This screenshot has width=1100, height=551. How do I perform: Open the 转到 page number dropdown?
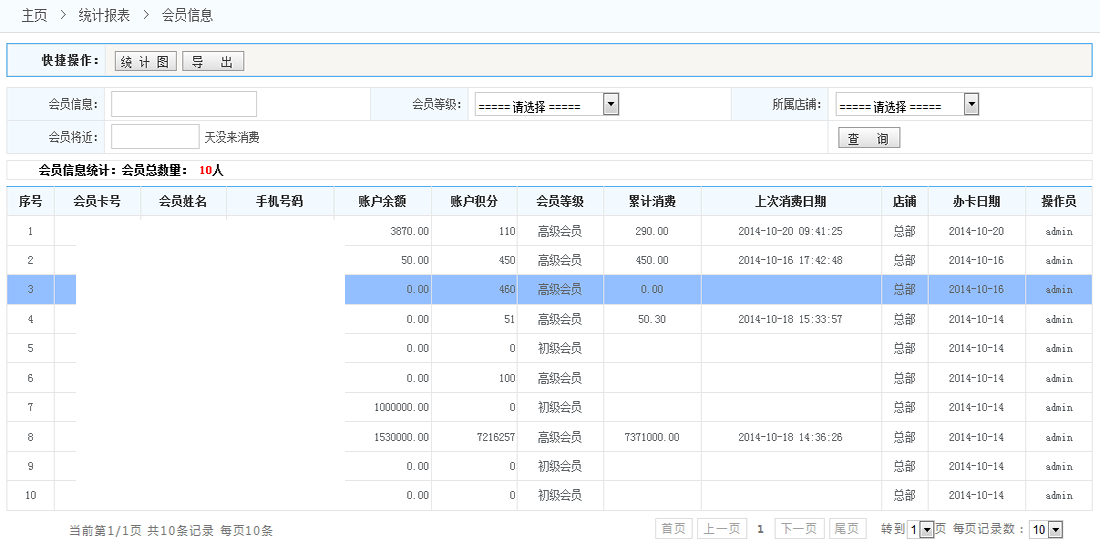[920, 529]
